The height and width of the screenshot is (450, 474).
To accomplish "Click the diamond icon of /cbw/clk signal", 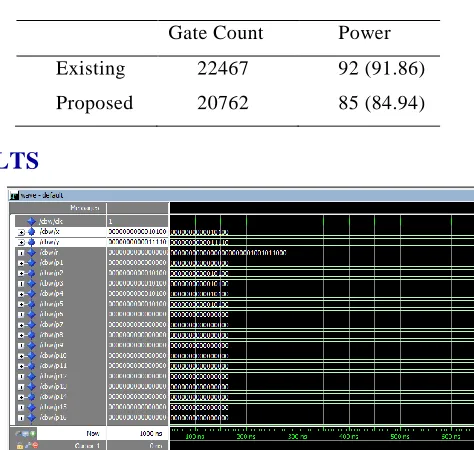I will pyautogui.click(x=31, y=221).
